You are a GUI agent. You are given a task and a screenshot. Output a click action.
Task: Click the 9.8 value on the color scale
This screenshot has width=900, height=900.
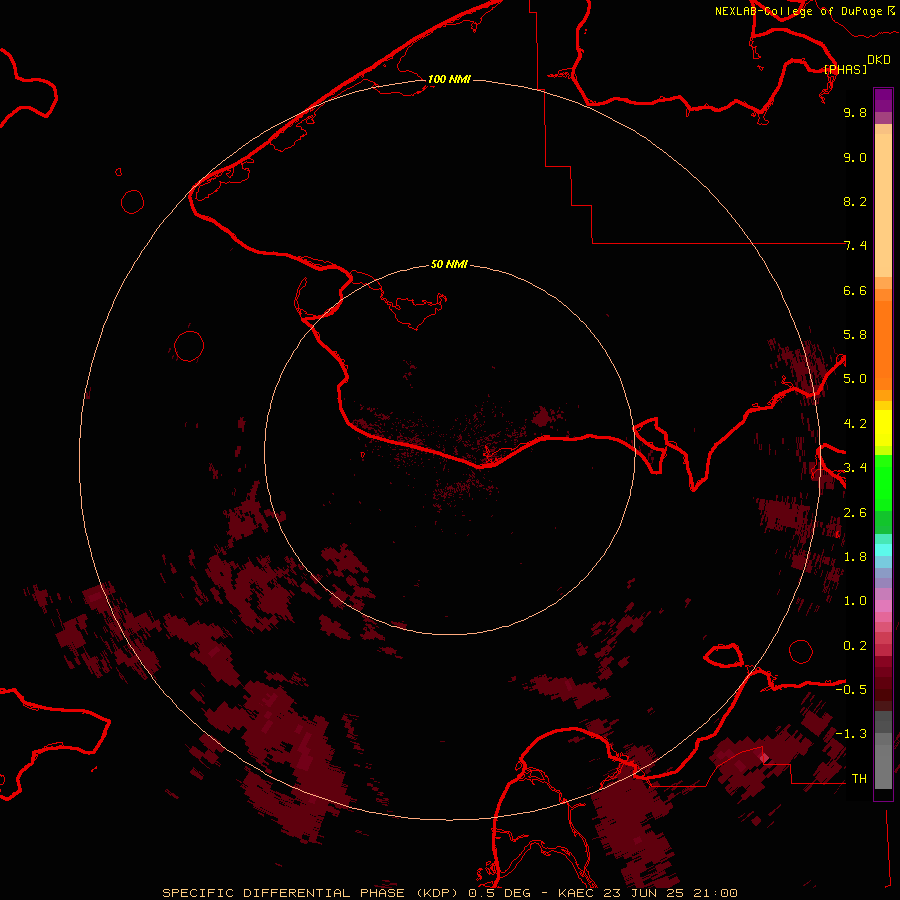[855, 112]
